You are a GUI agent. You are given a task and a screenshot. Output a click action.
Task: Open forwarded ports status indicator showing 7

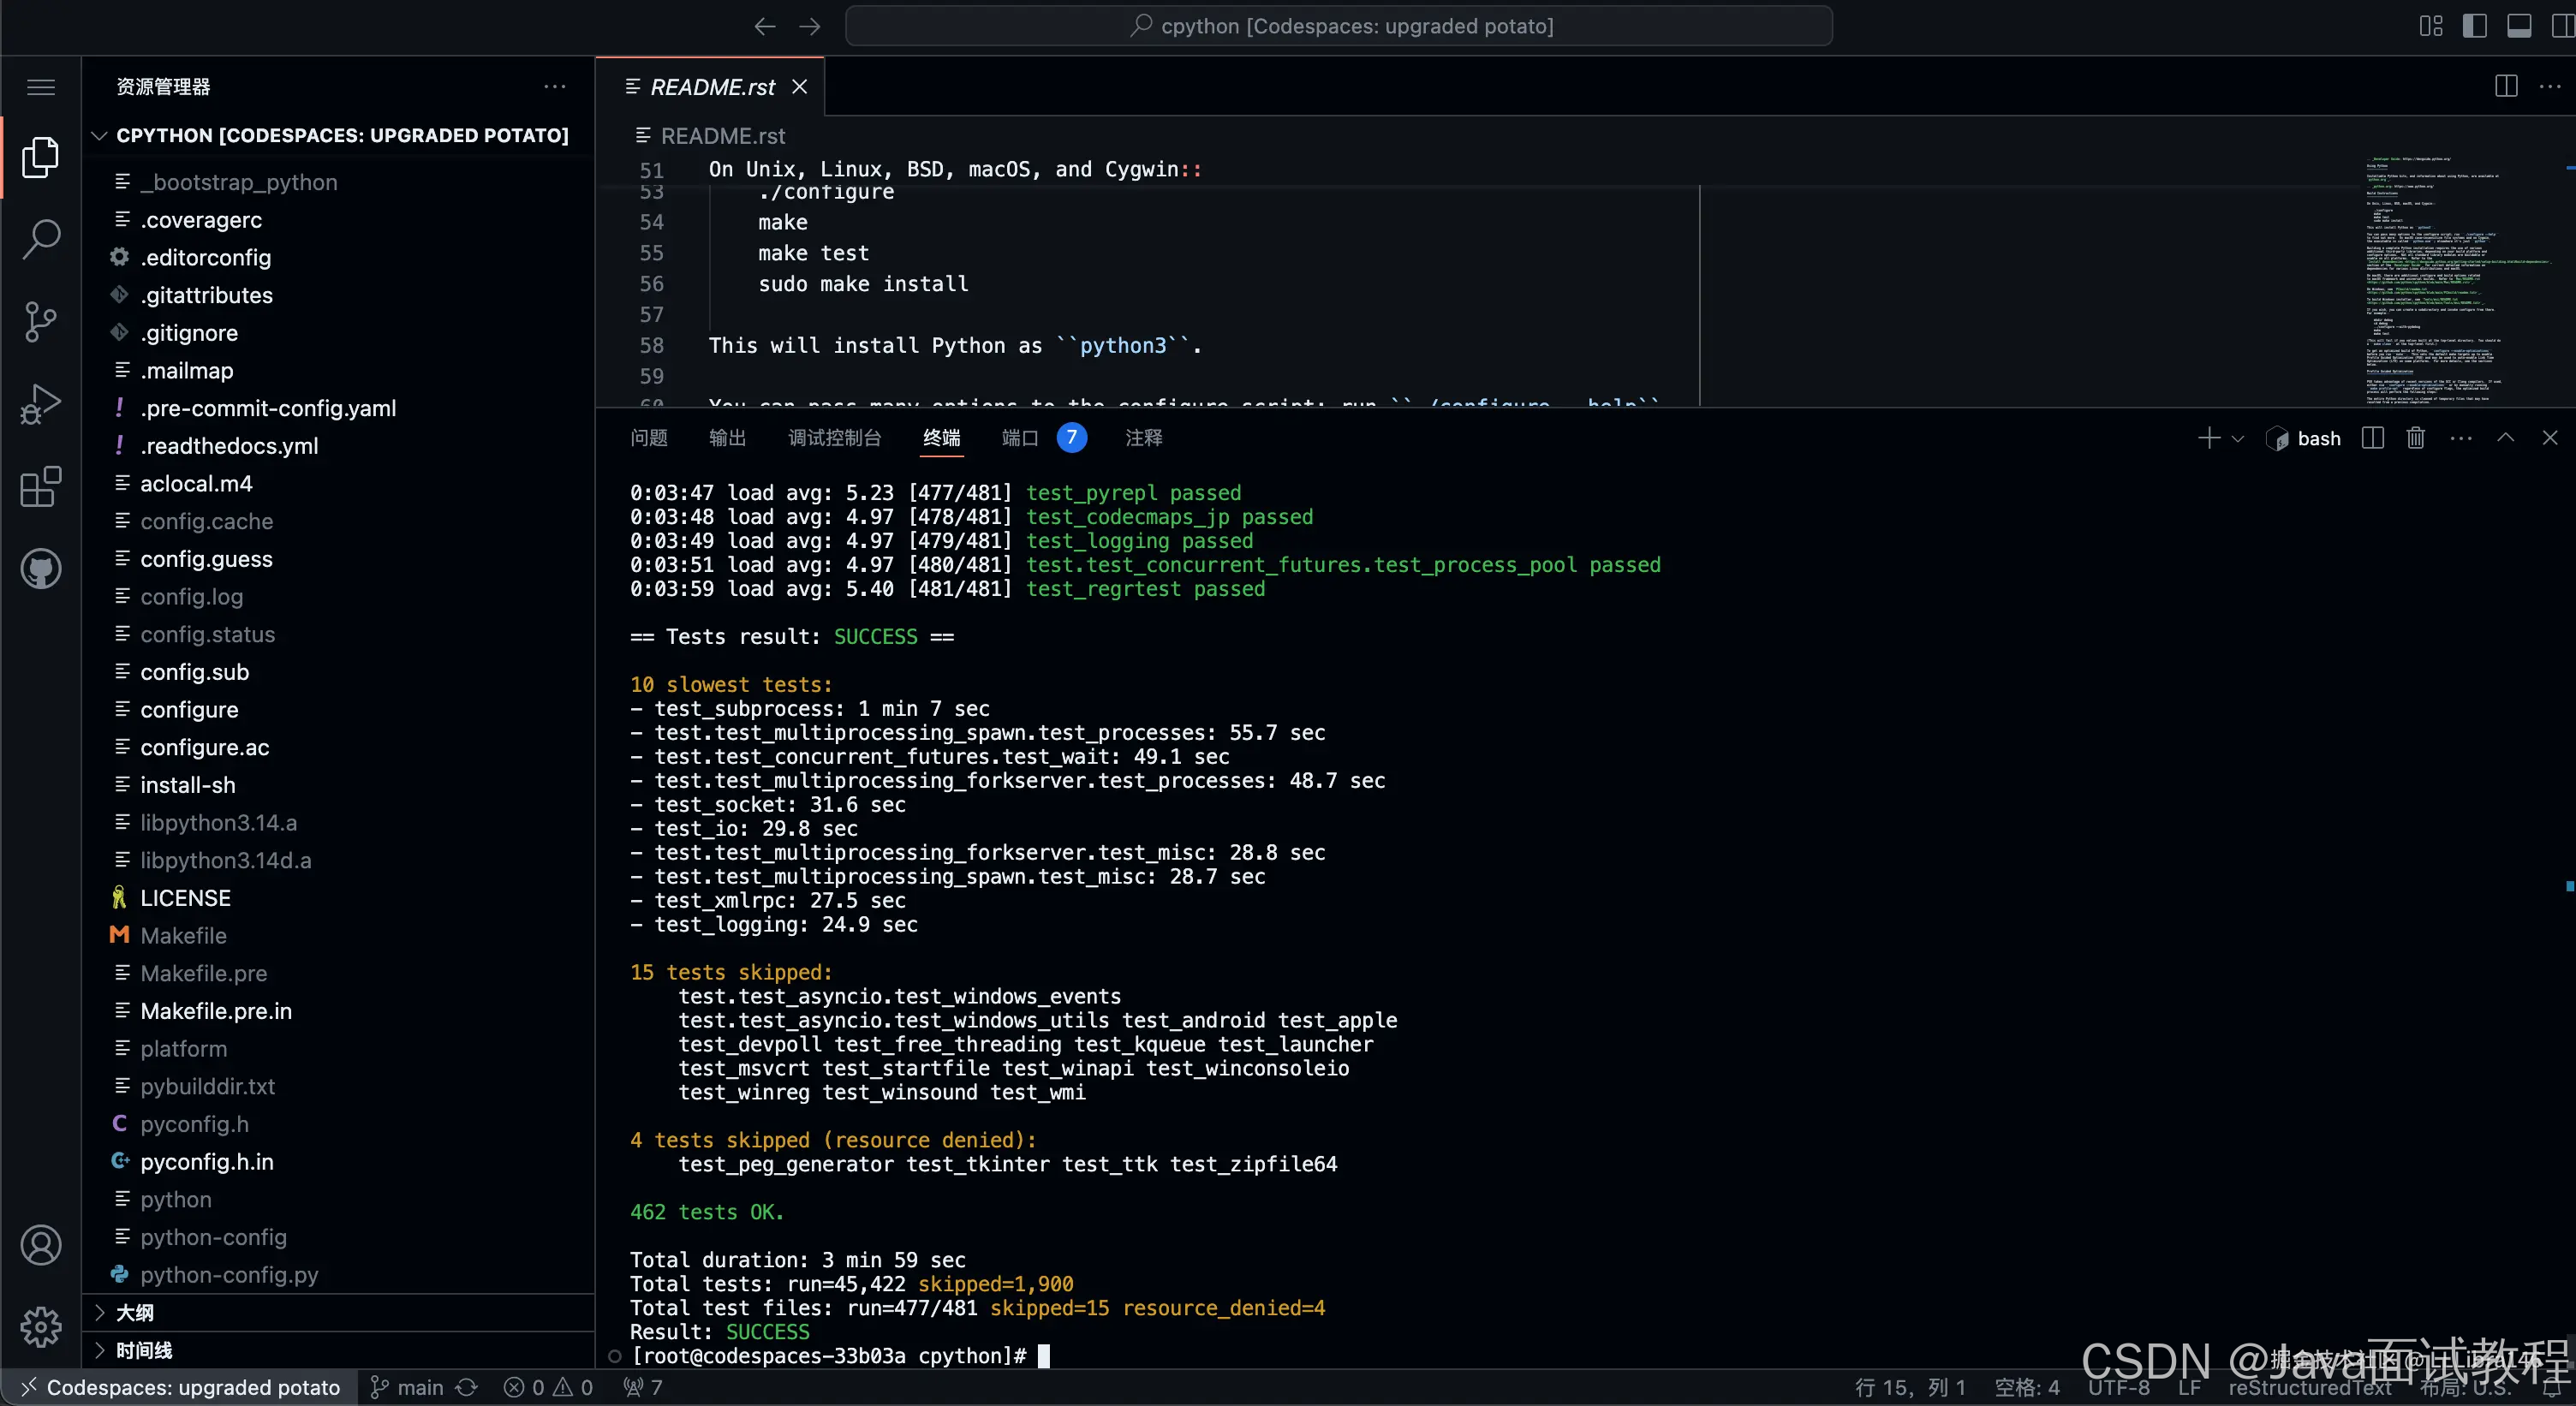point(643,1388)
